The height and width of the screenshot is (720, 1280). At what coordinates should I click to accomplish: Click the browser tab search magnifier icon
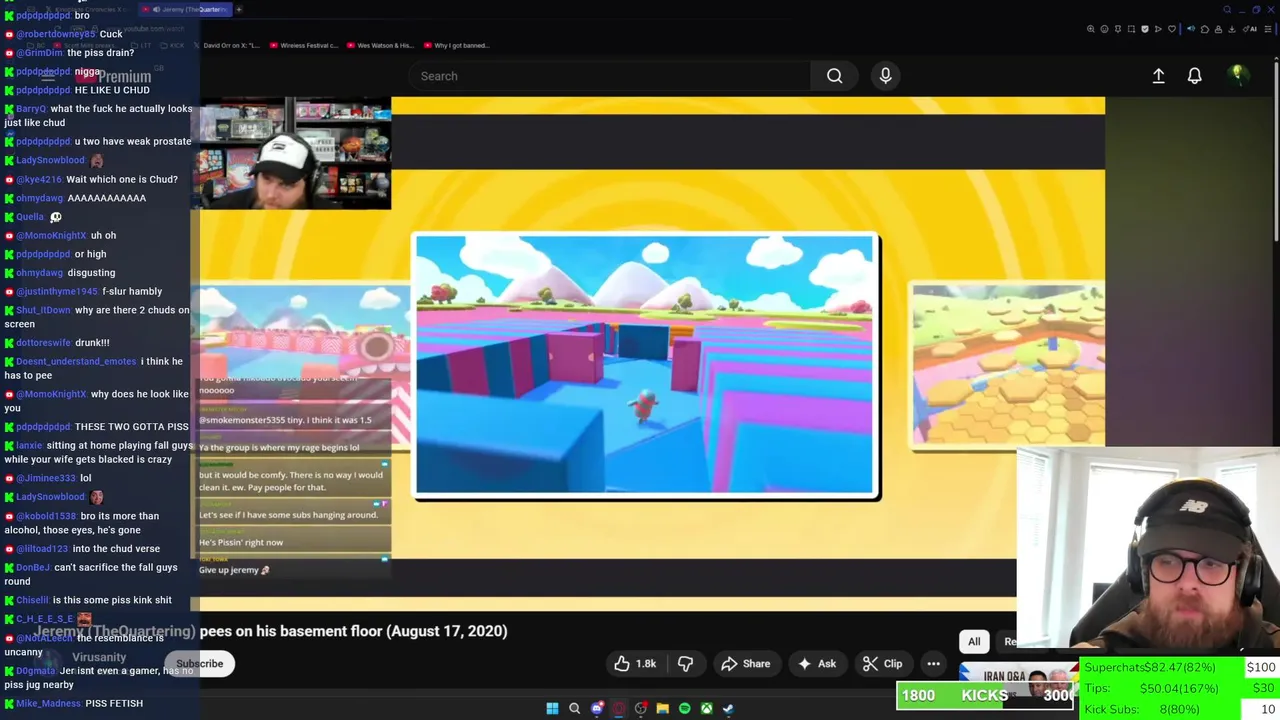1227,10
